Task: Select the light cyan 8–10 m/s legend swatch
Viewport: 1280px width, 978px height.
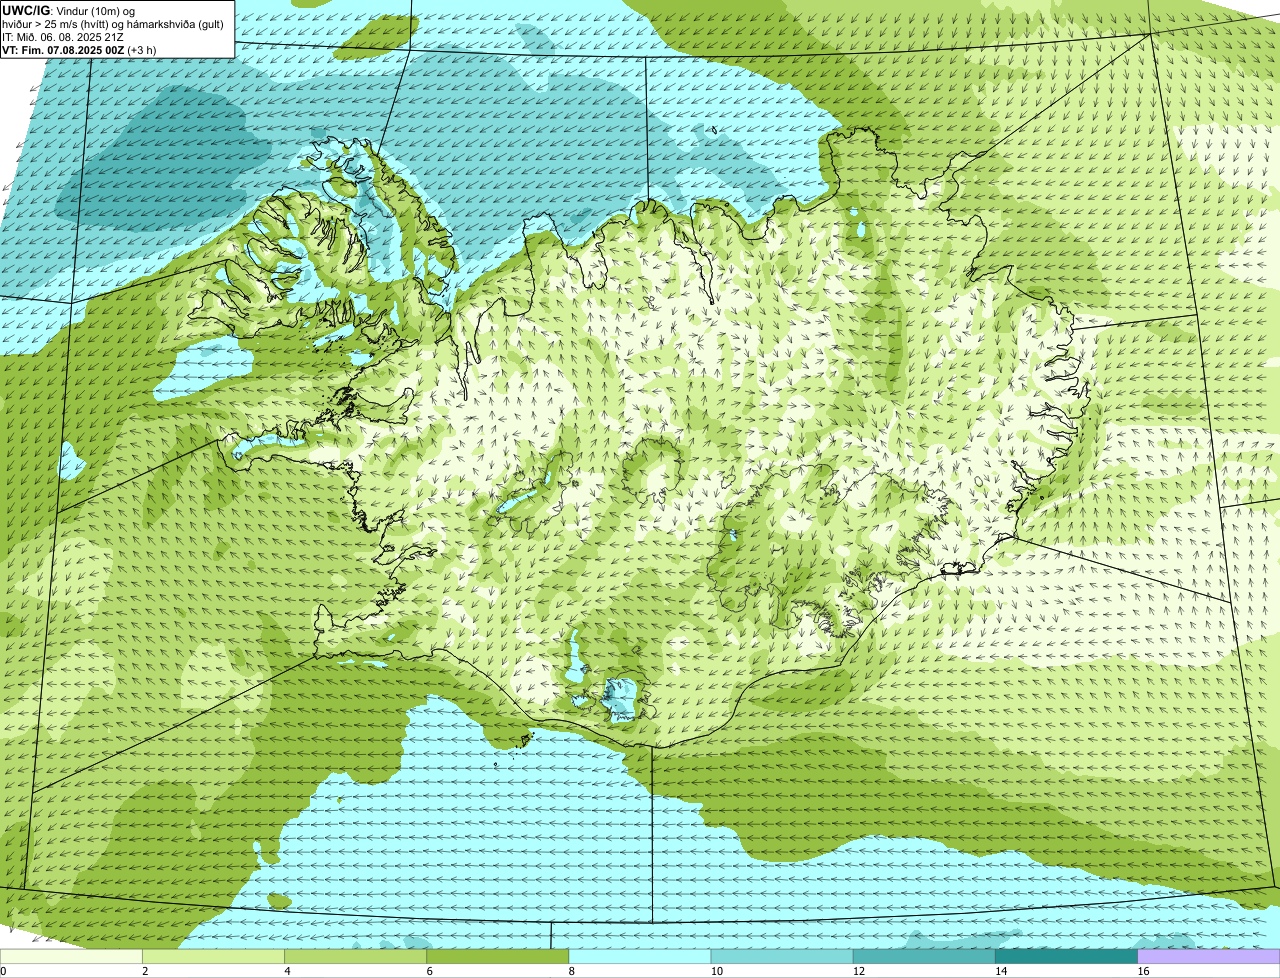Action: (640, 956)
